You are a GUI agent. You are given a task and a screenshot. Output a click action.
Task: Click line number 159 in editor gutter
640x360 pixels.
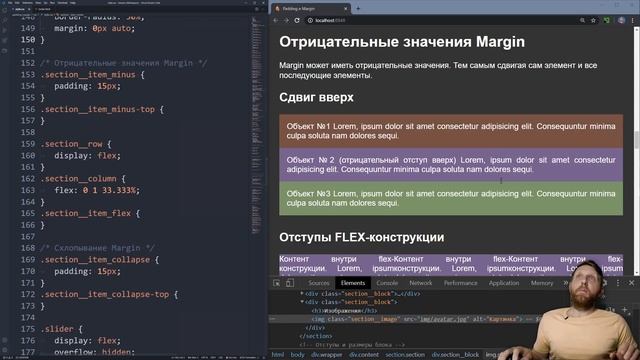[28, 144]
